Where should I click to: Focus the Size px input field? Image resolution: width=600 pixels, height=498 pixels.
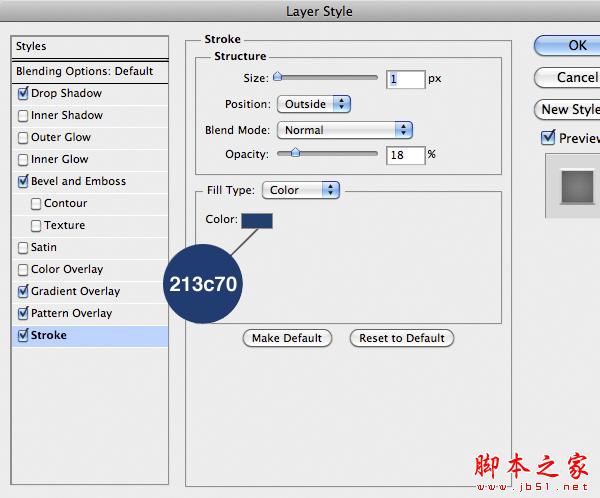point(406,79)
